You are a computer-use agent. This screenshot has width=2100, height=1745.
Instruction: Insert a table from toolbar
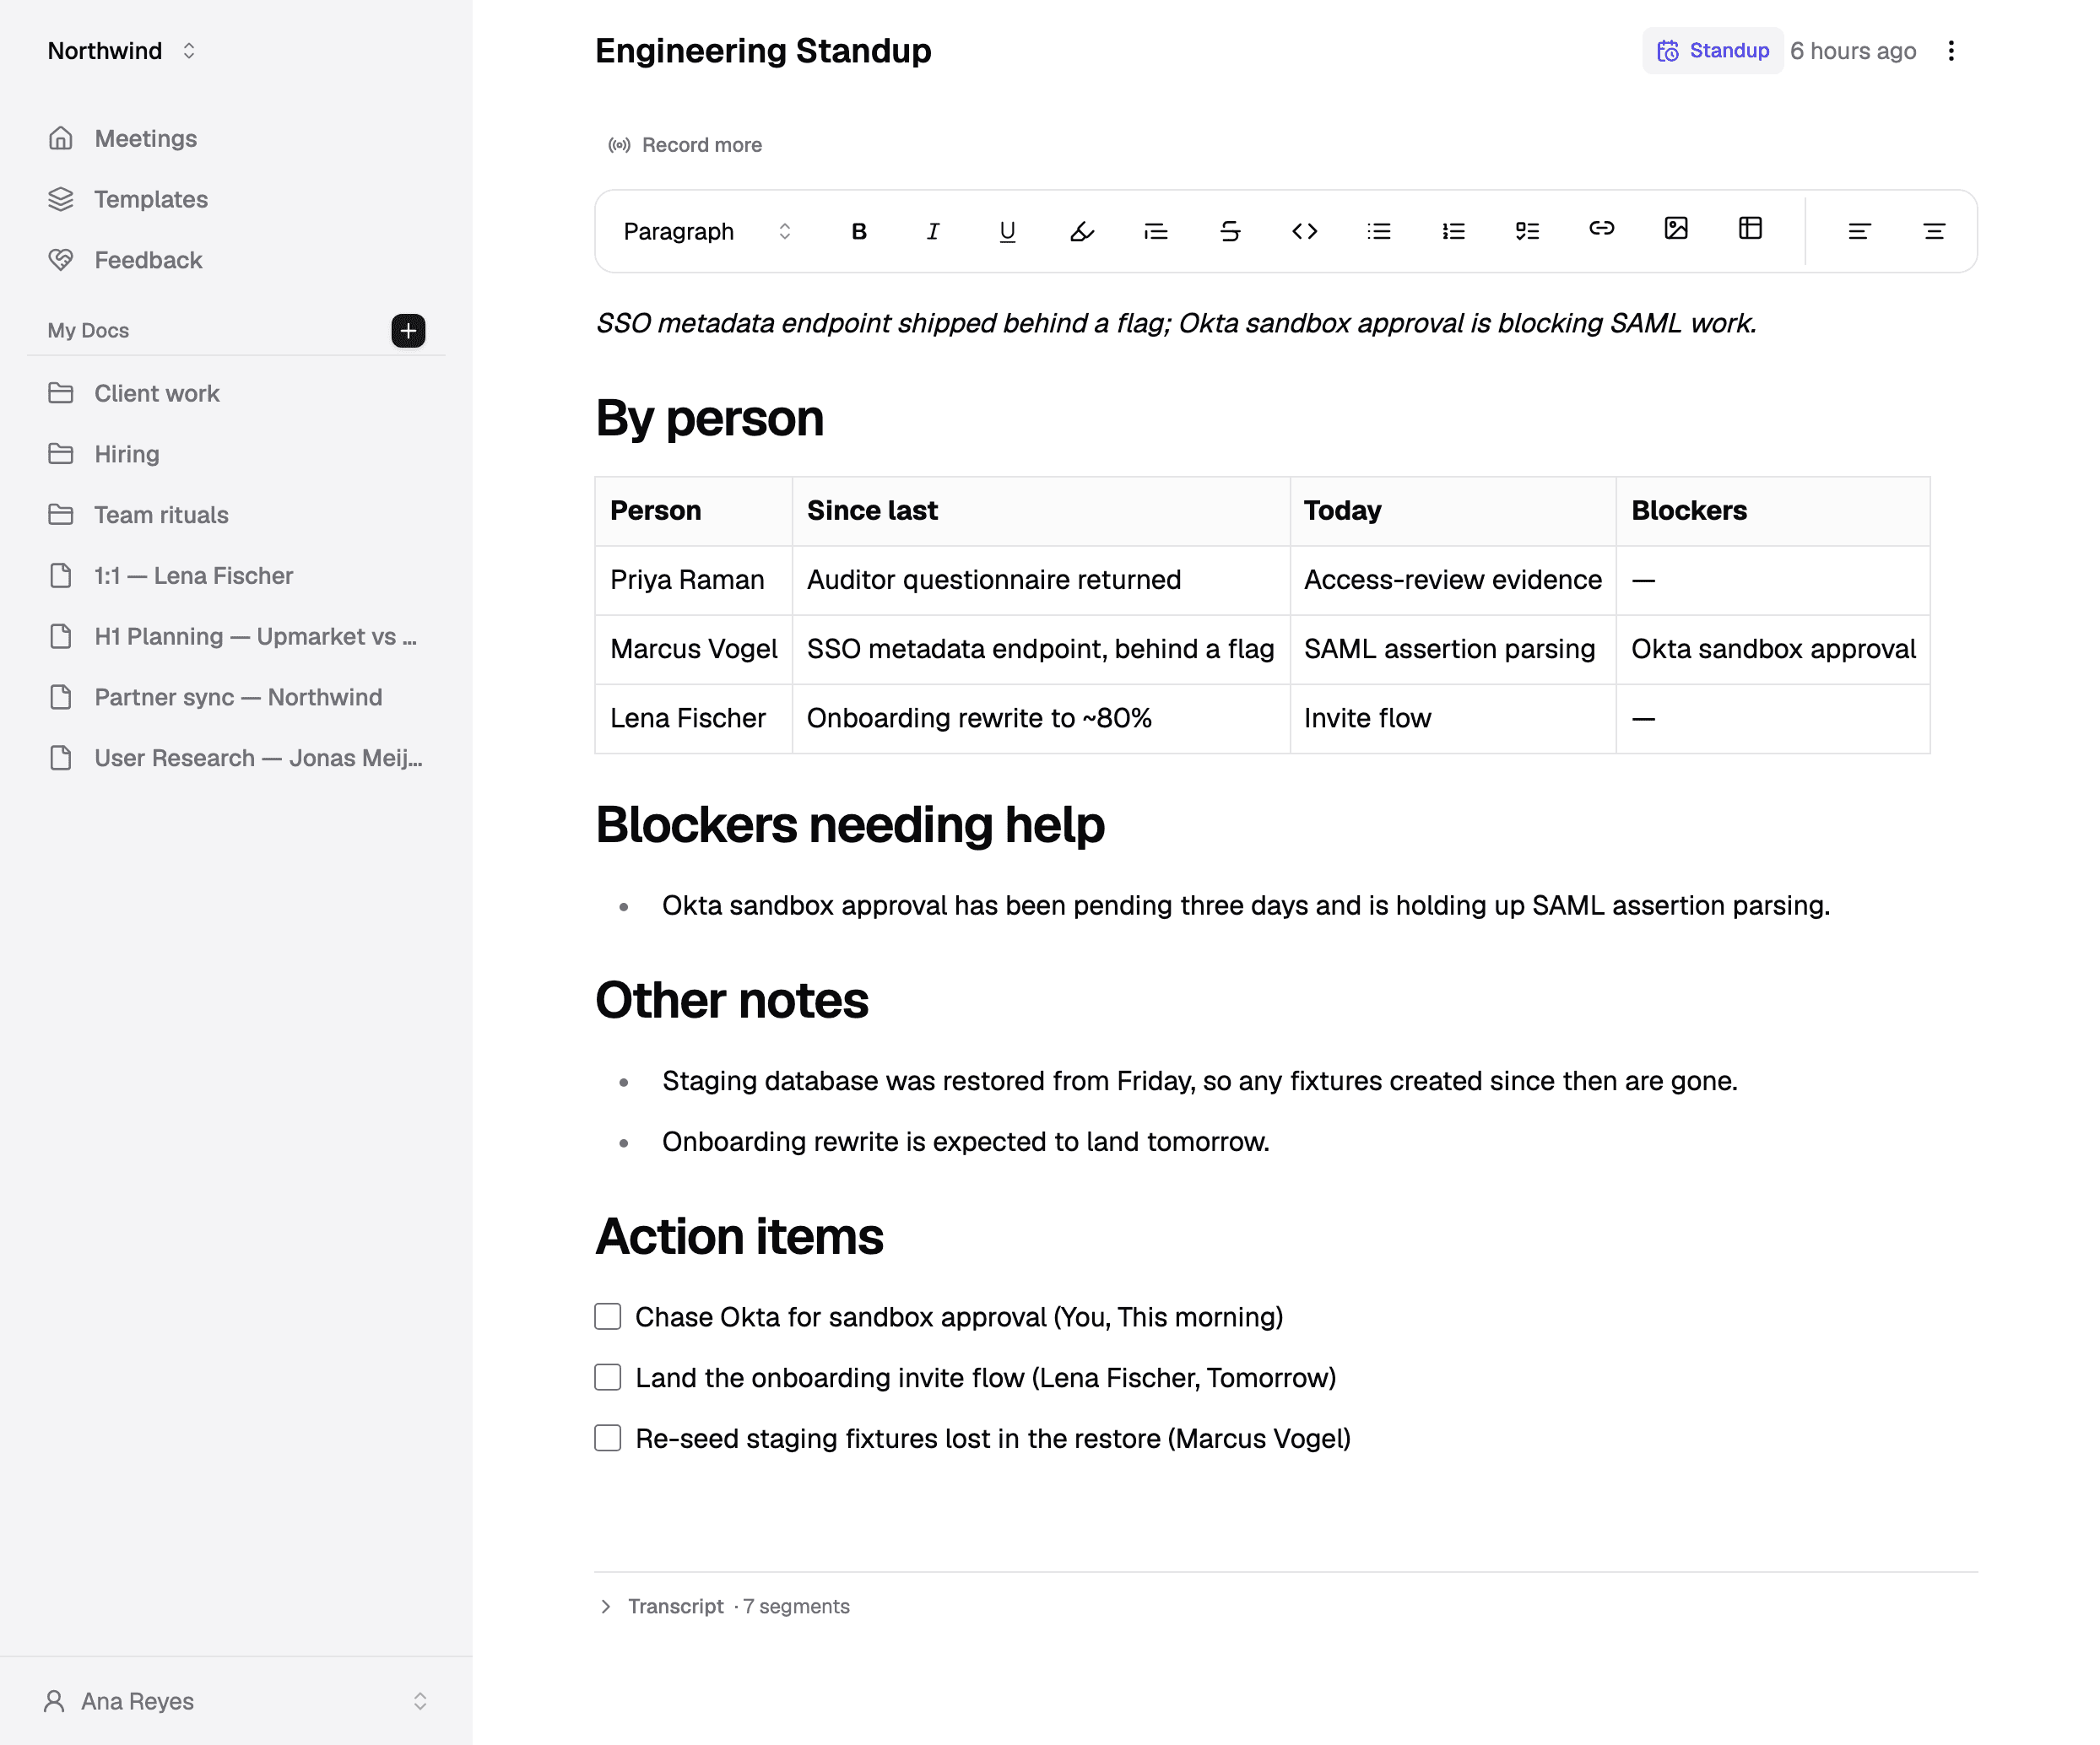(x=1750, y=229)
